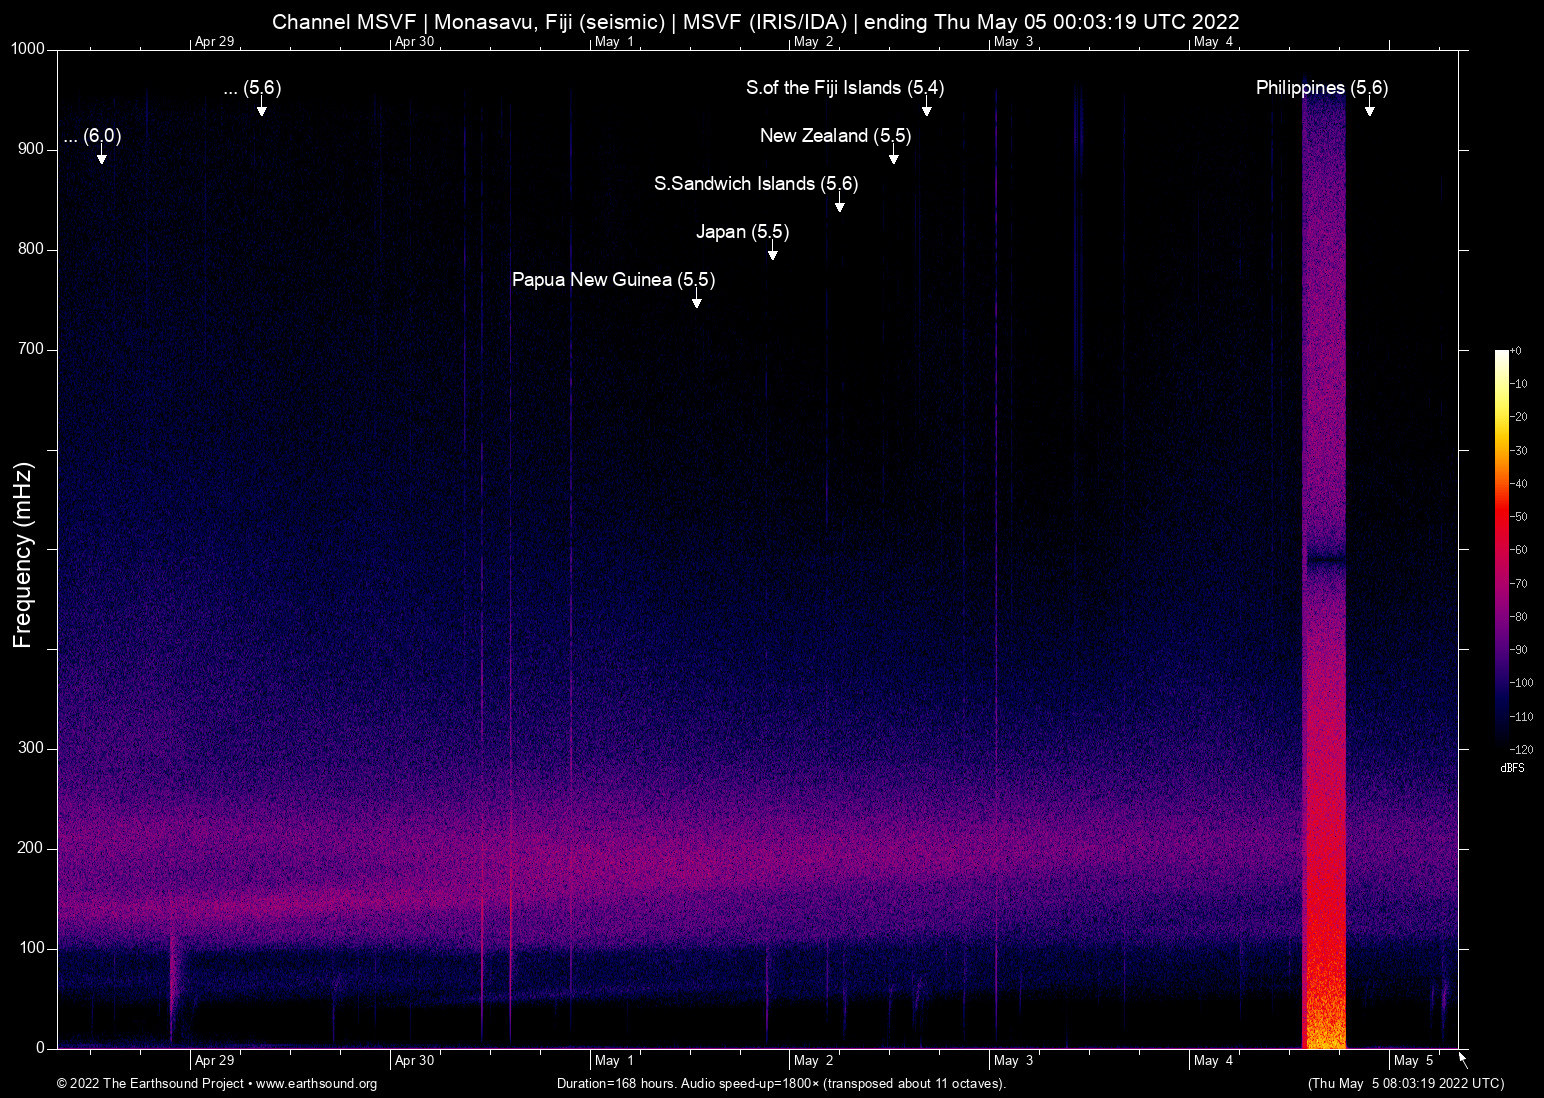
Task: Select the Japan (5.5) event label
Action: (x=742, y=231)
